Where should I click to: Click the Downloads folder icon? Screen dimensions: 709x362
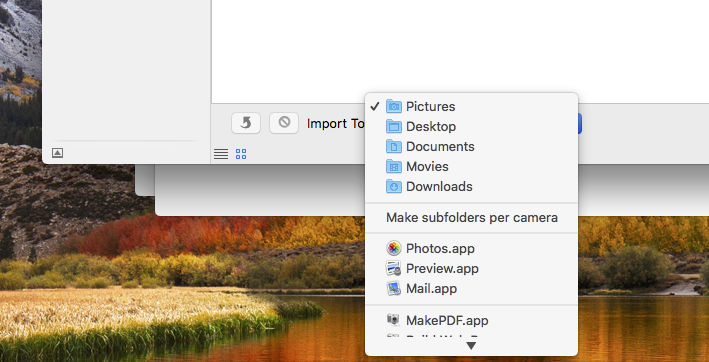pyautogui.click(x=394, y=186)
